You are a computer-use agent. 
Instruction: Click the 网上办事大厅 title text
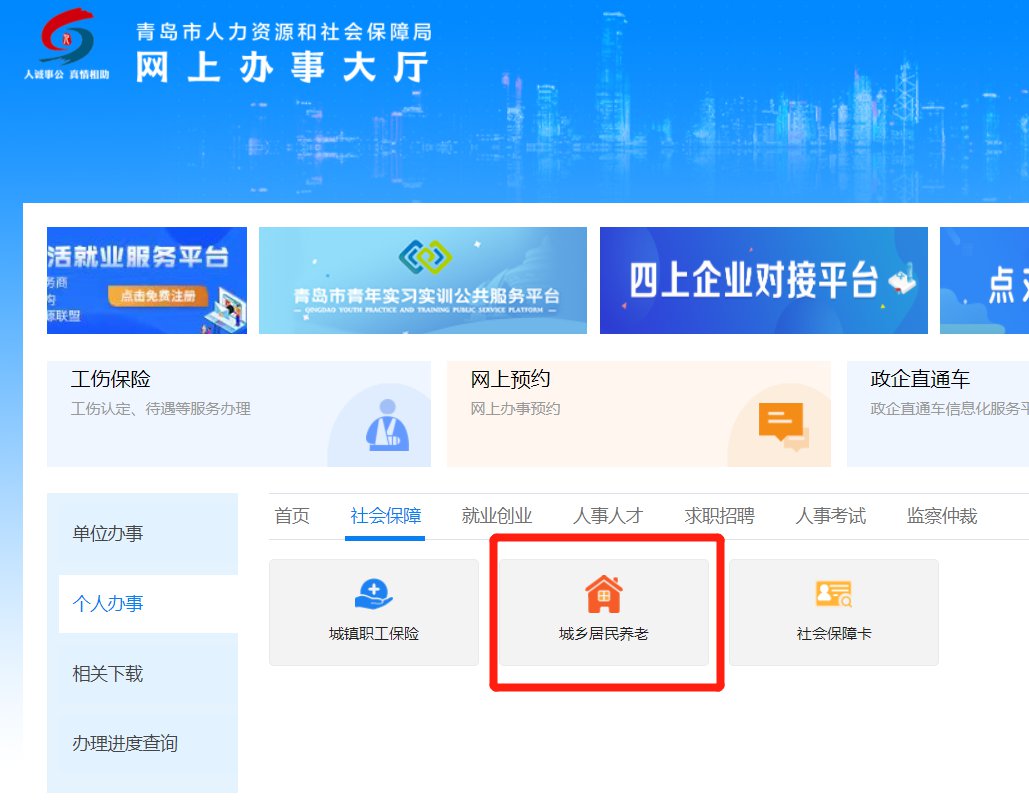283,68
